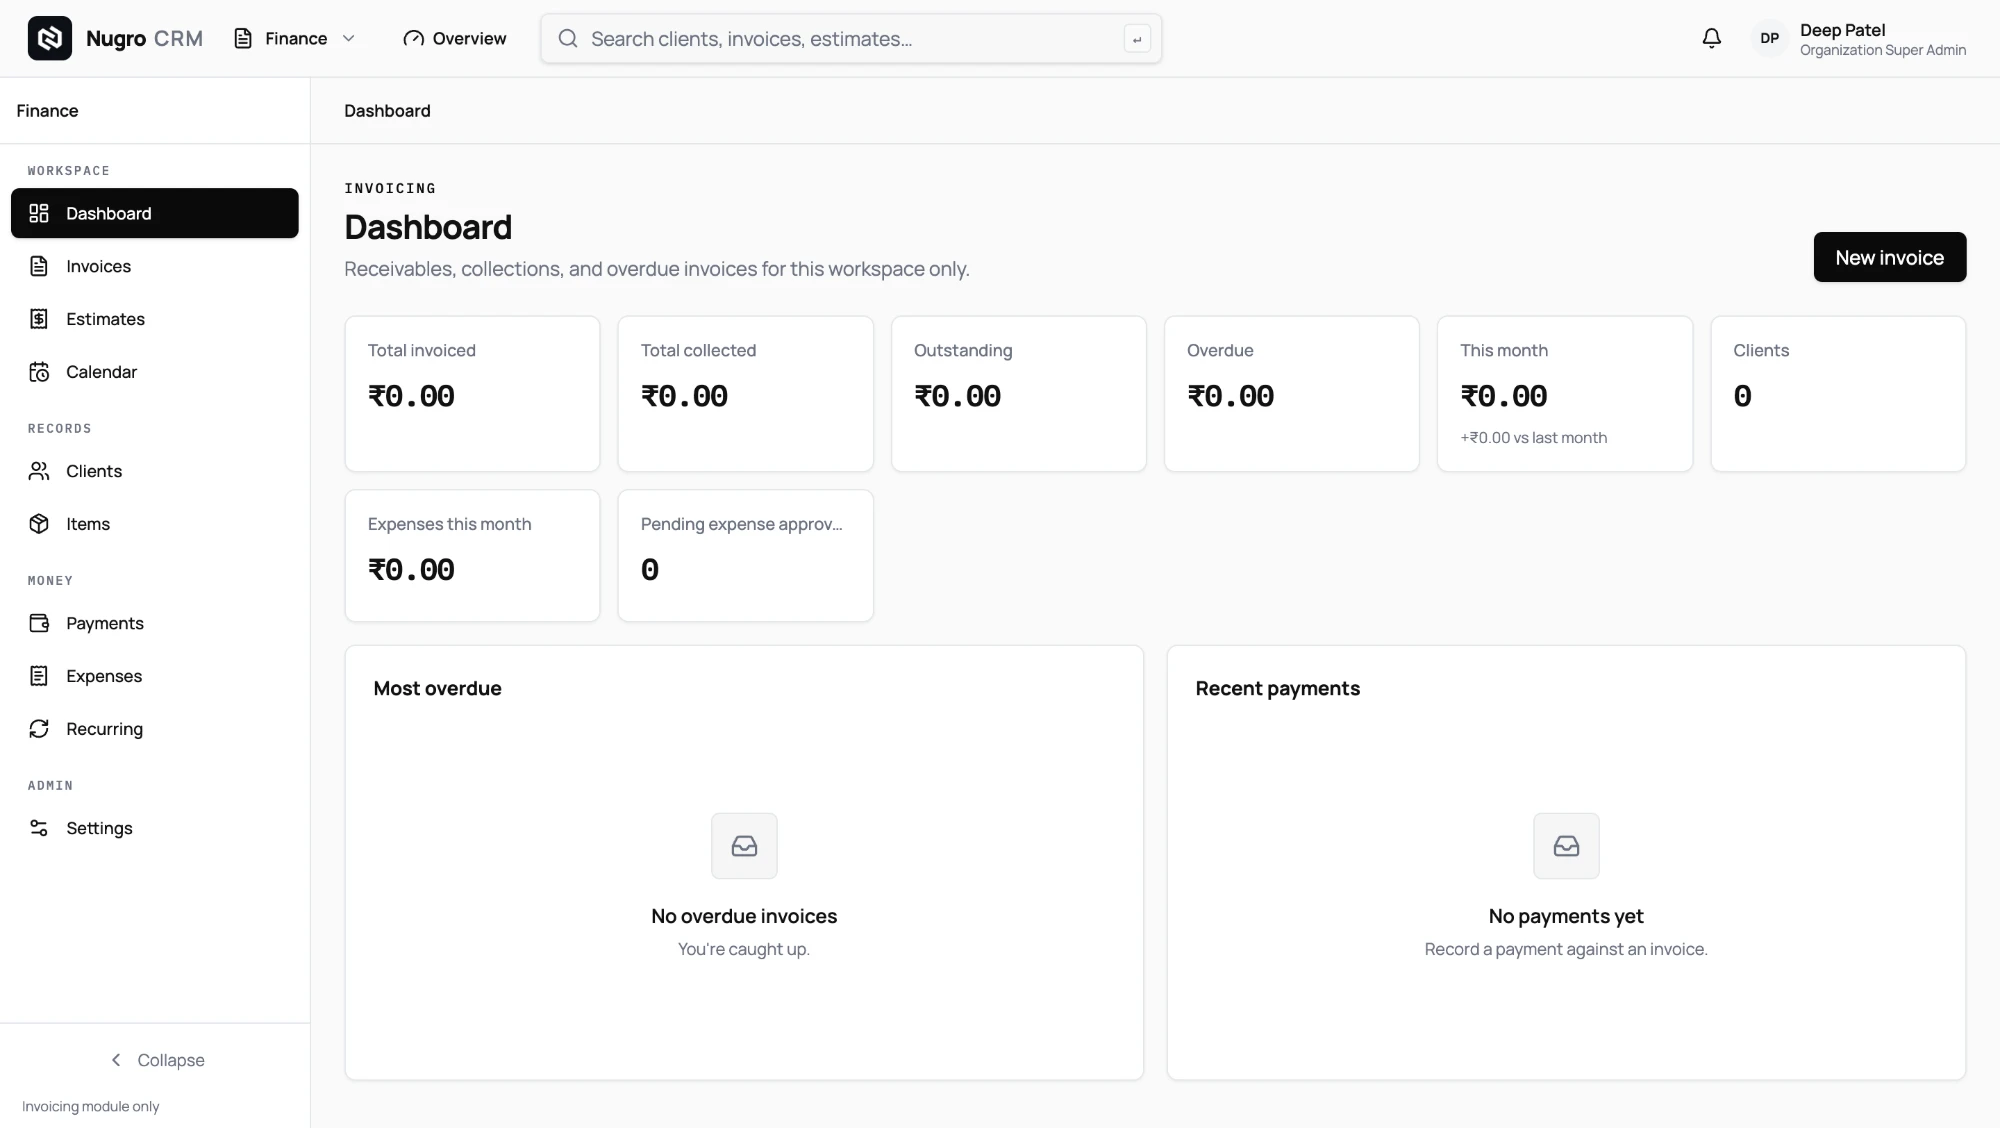Click the inbox icon under Recent payments
2000x1128 pixels.
[1566, 846]
